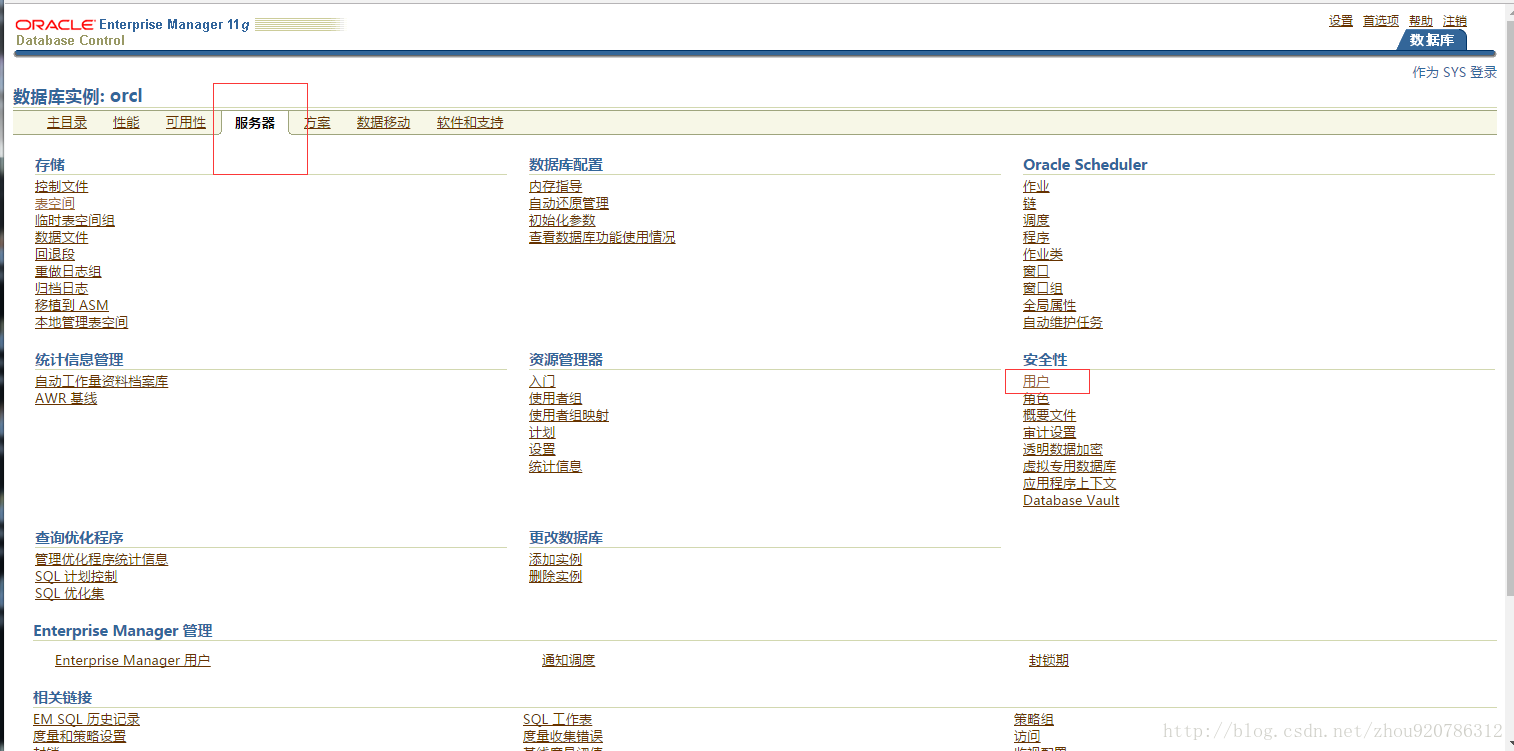Open the 应用程序上下文 link

[1070, 484]
